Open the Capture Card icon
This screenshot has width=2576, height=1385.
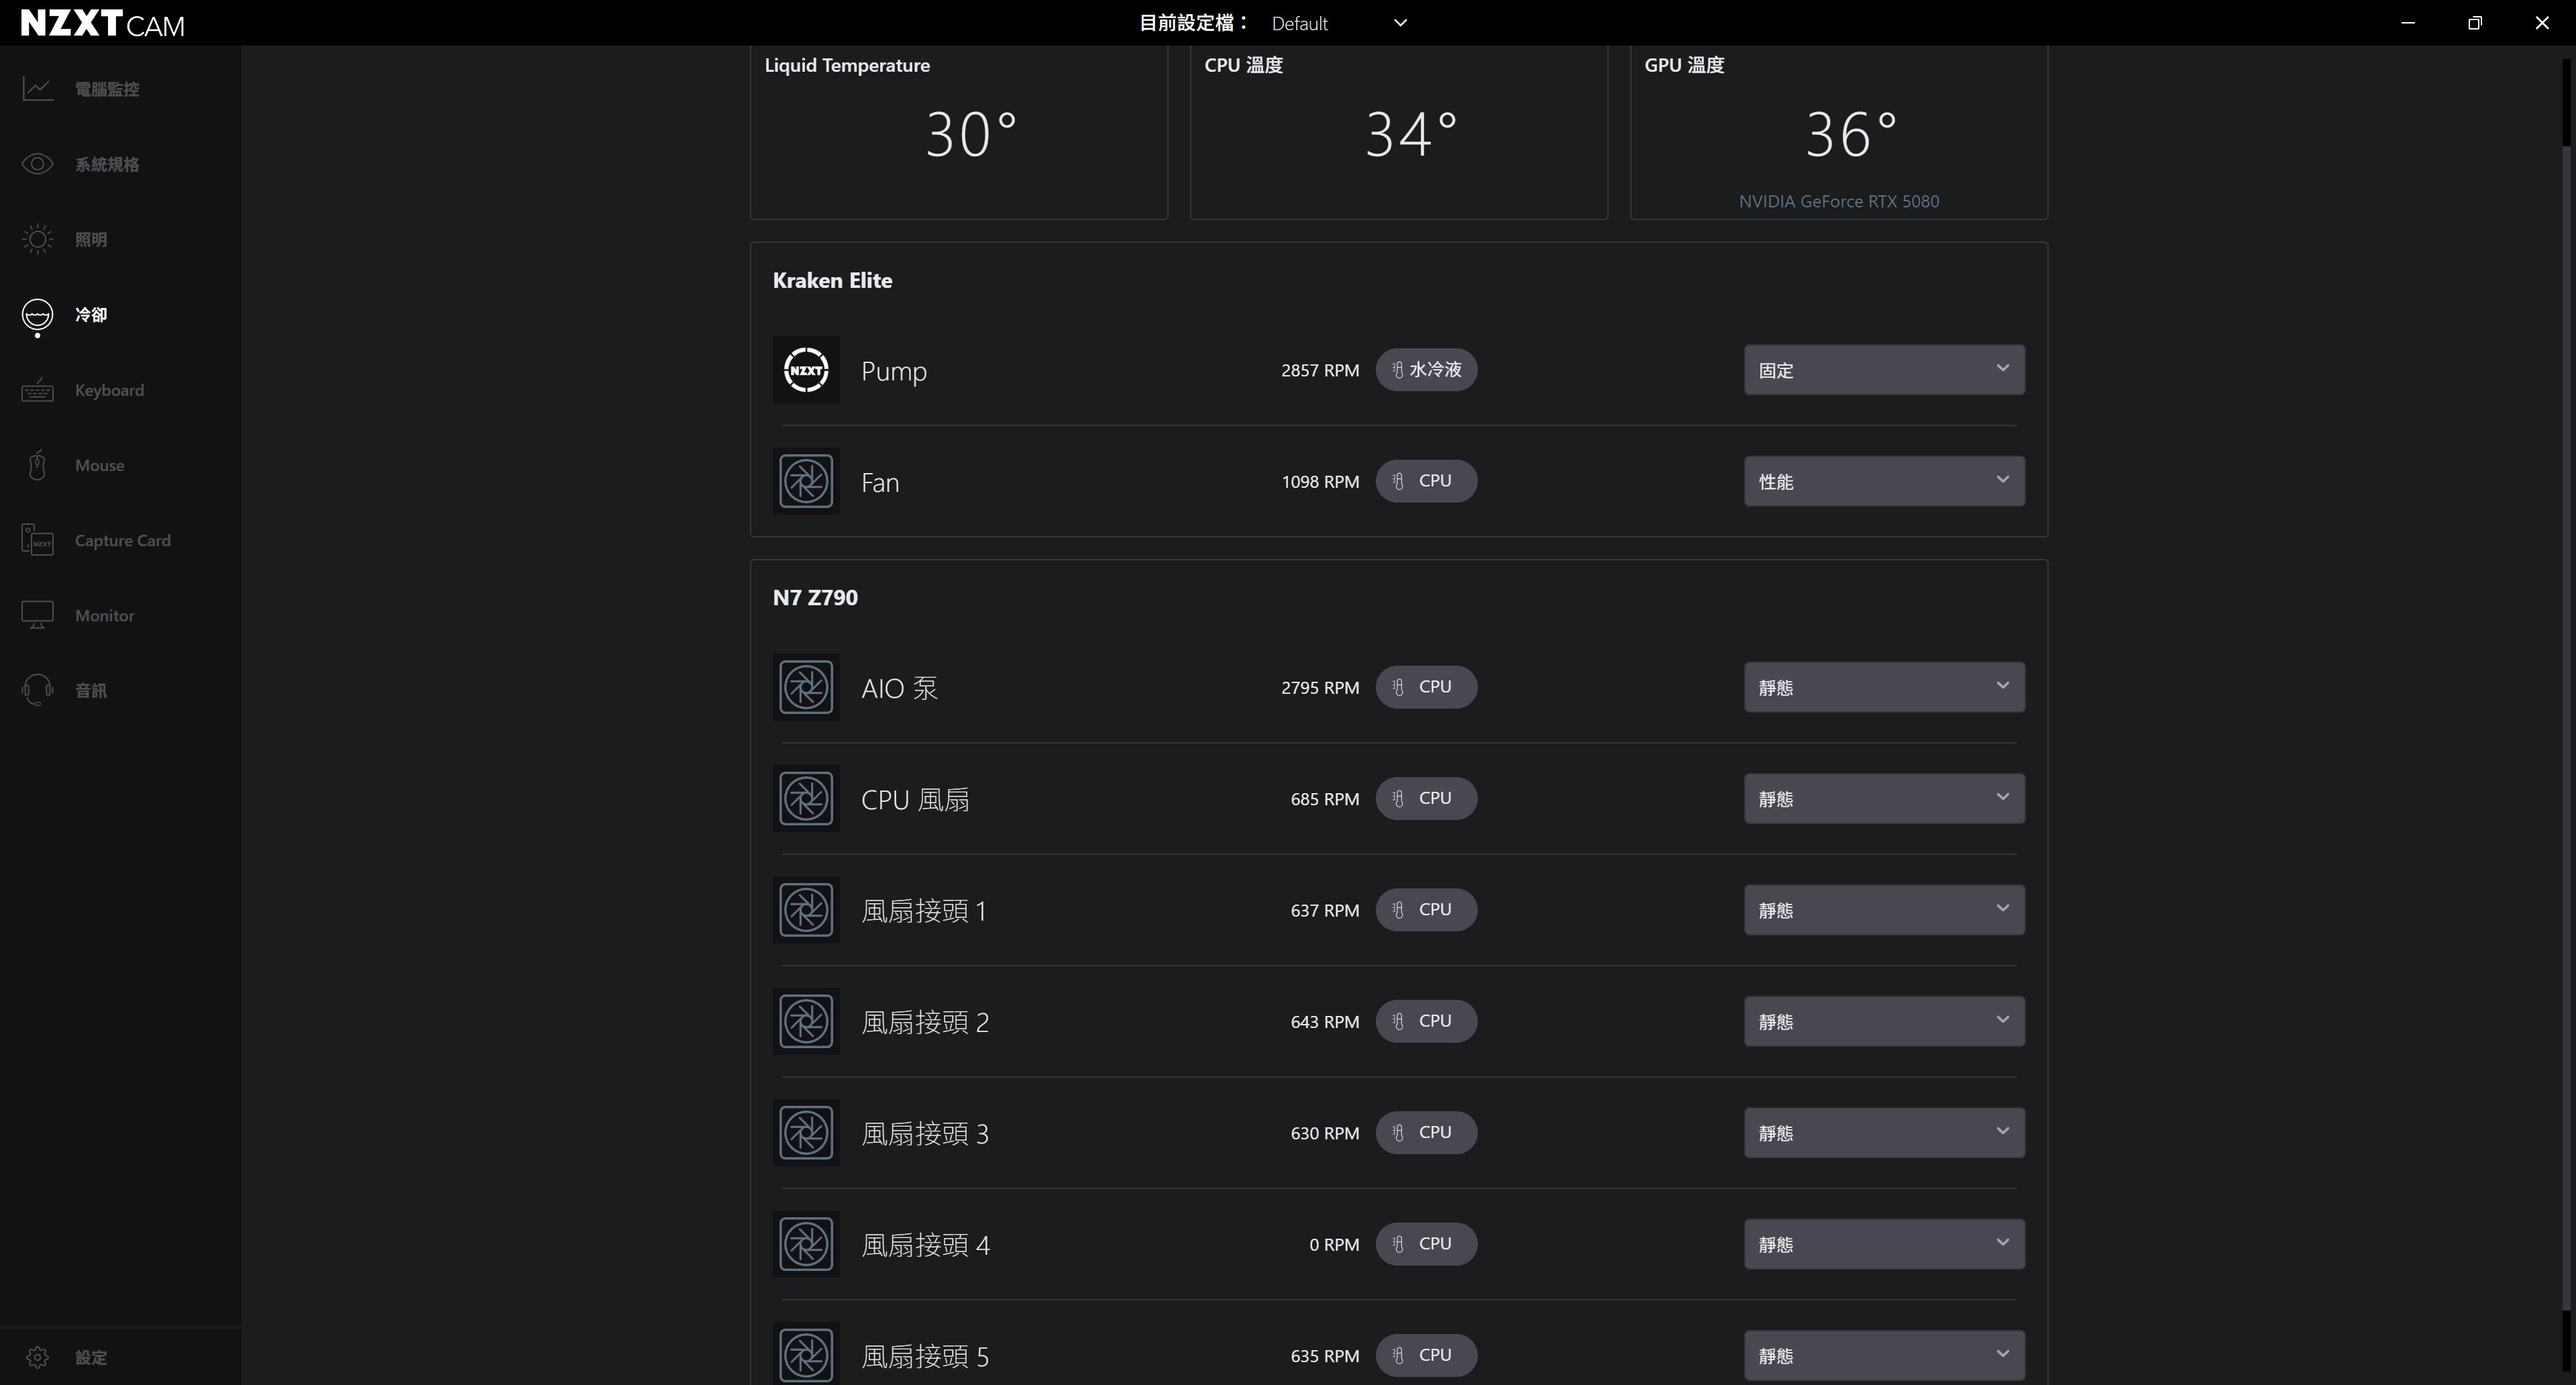[37, 540]
